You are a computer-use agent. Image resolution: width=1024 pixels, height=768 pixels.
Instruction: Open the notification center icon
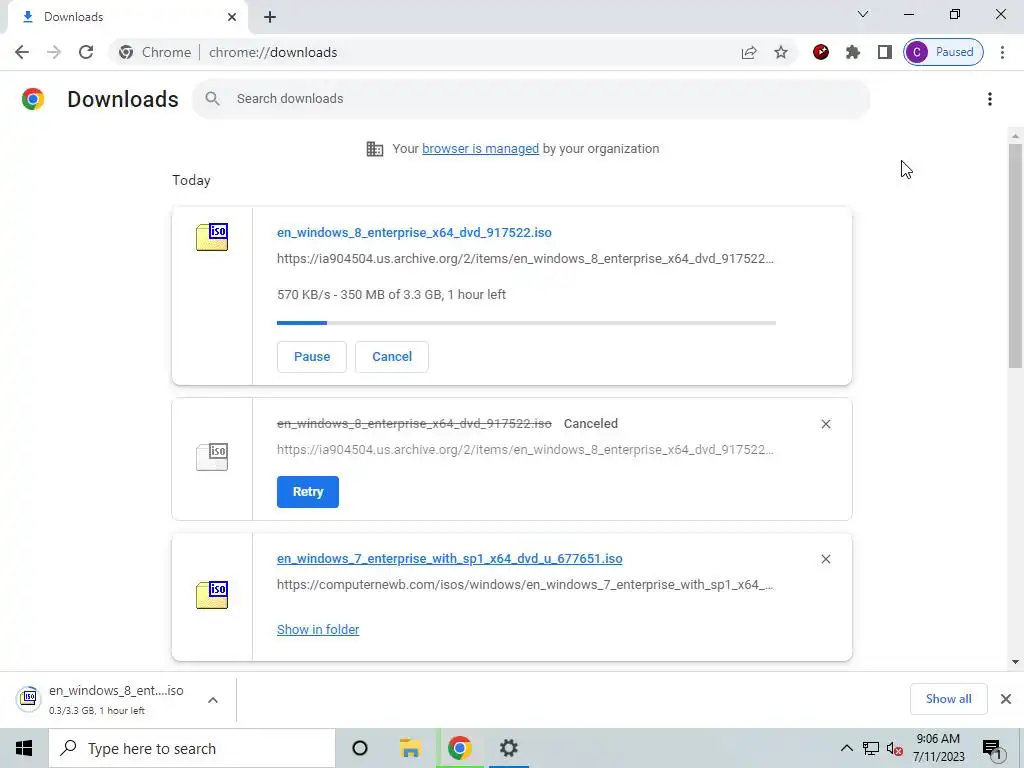click(x=993, y=748)
